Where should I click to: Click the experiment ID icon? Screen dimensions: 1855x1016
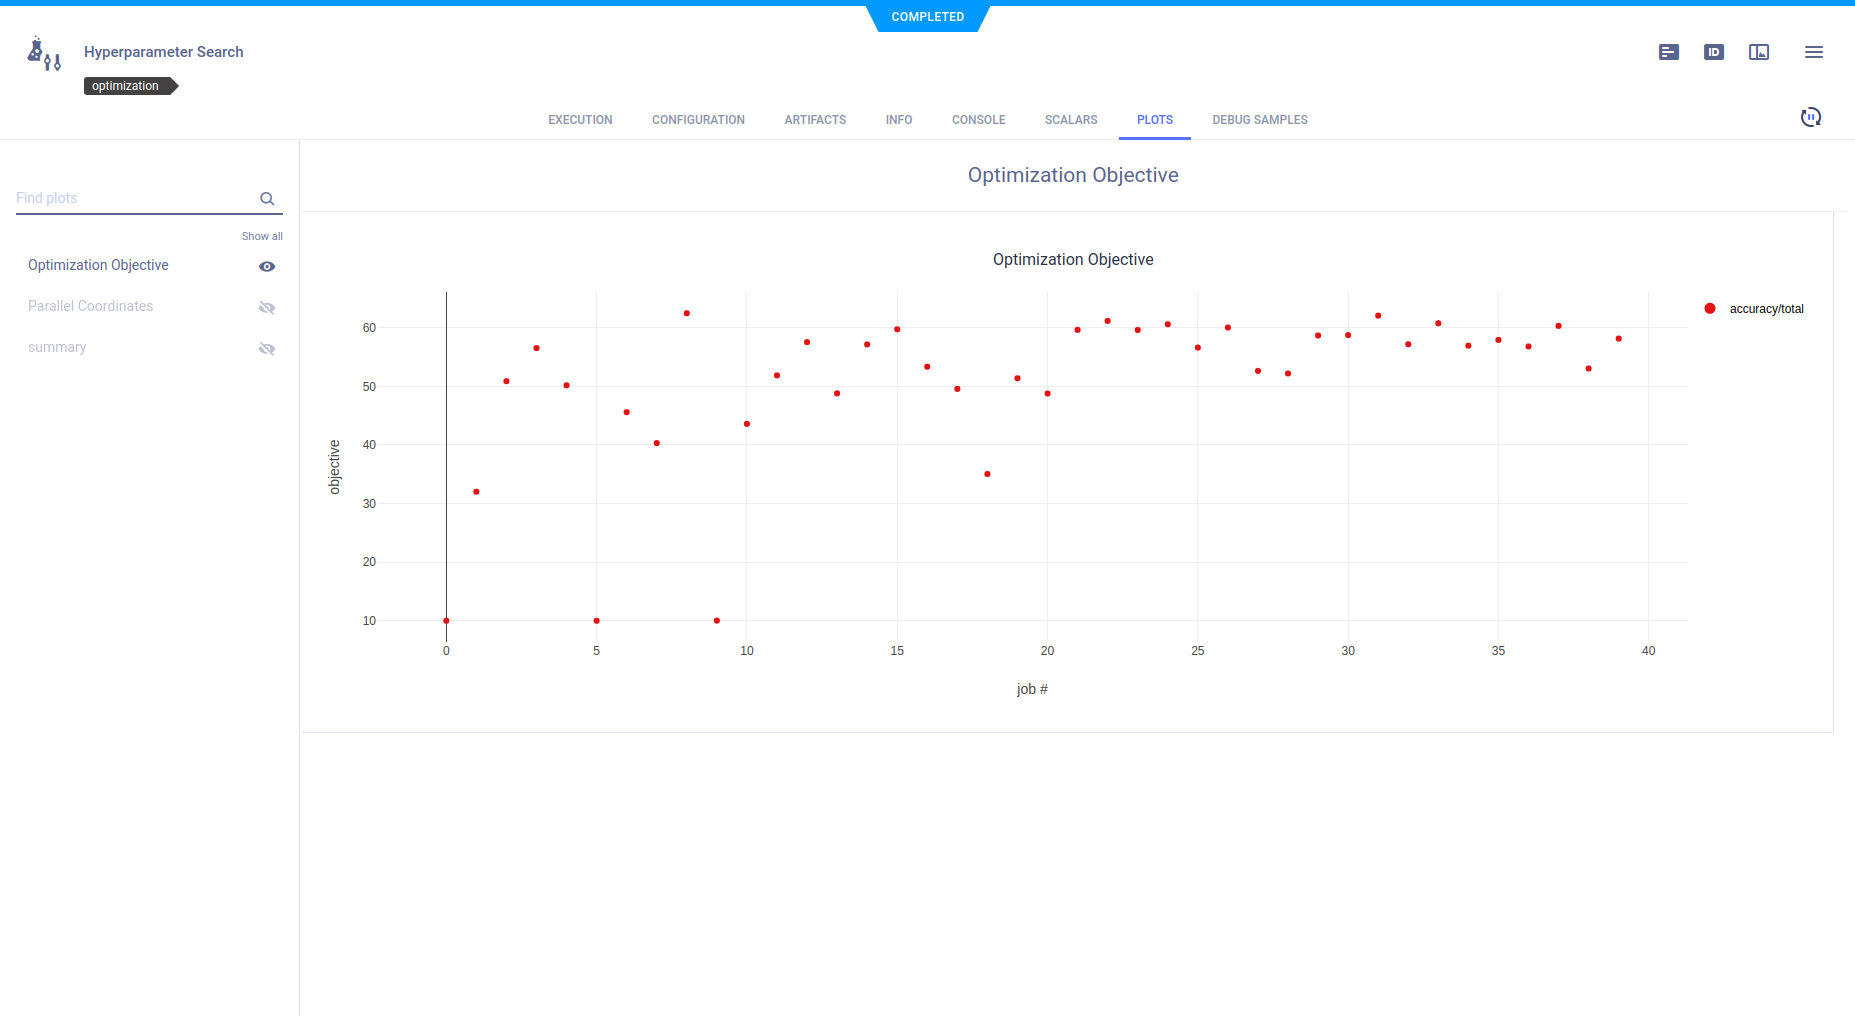click(x=1713, y=52)
